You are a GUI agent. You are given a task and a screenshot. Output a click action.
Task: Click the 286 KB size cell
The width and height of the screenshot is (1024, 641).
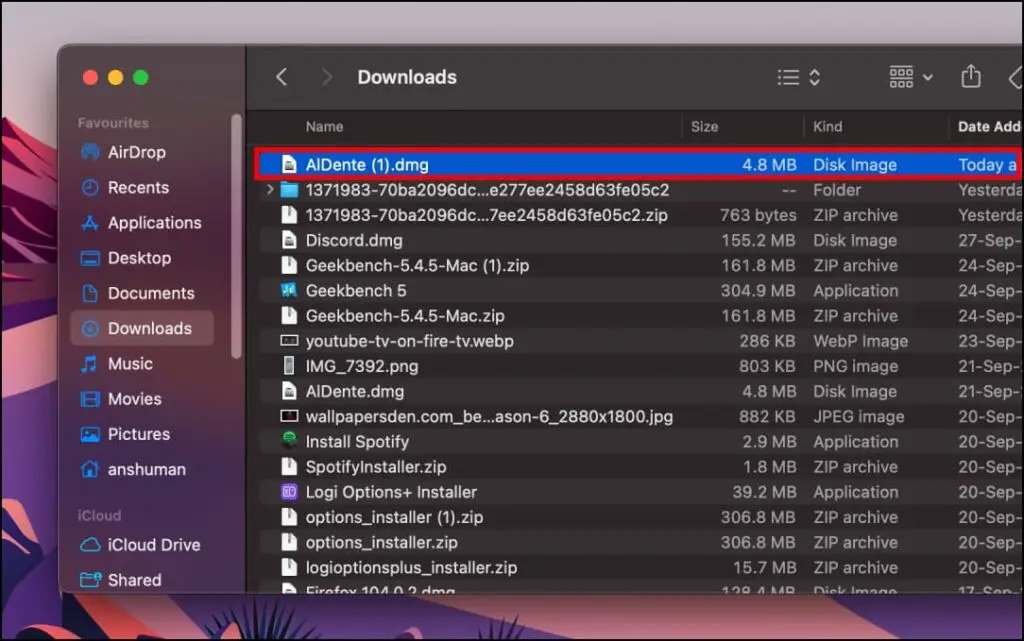click(x=767, y=341)
